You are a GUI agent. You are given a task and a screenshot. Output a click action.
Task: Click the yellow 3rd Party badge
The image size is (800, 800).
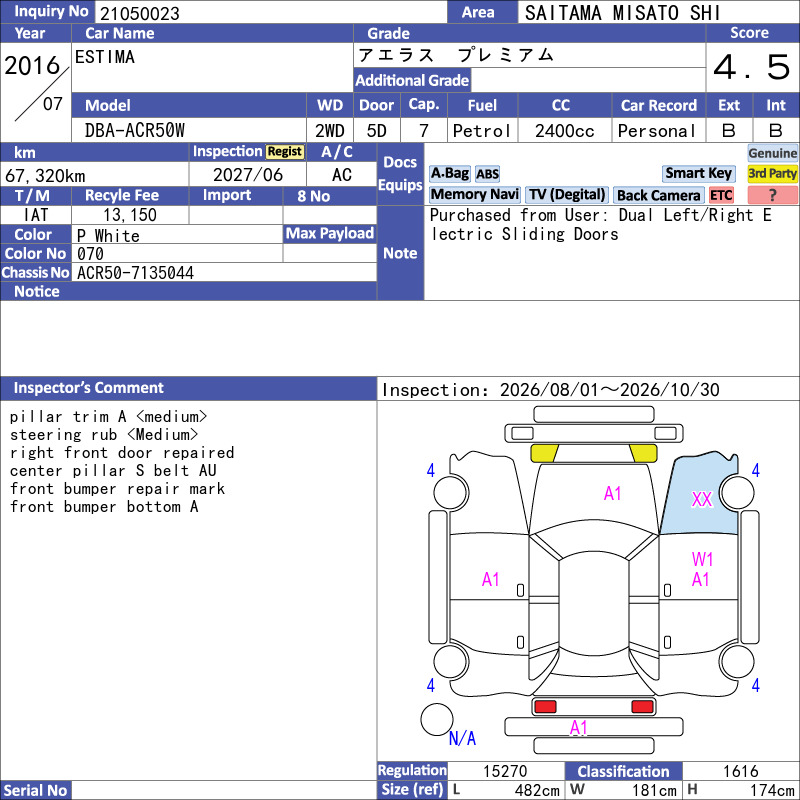coord(772,173)
